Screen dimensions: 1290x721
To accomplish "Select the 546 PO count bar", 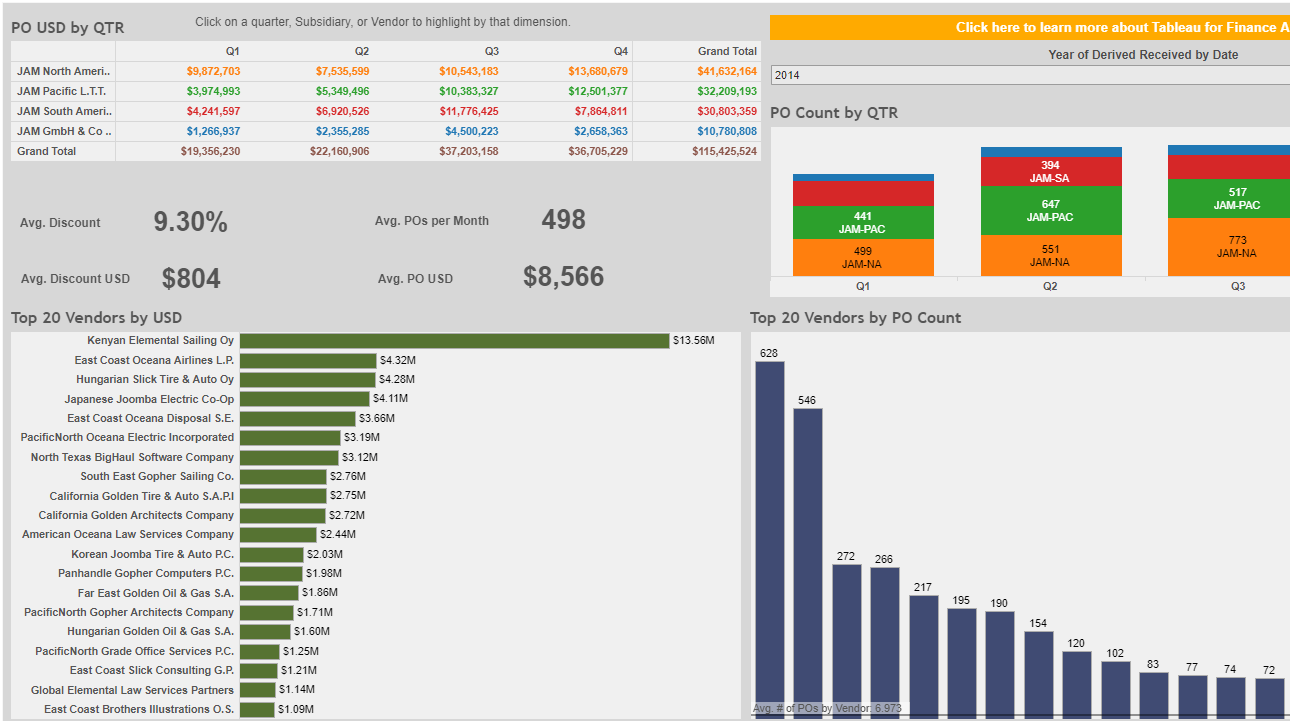I will [808, 560].
